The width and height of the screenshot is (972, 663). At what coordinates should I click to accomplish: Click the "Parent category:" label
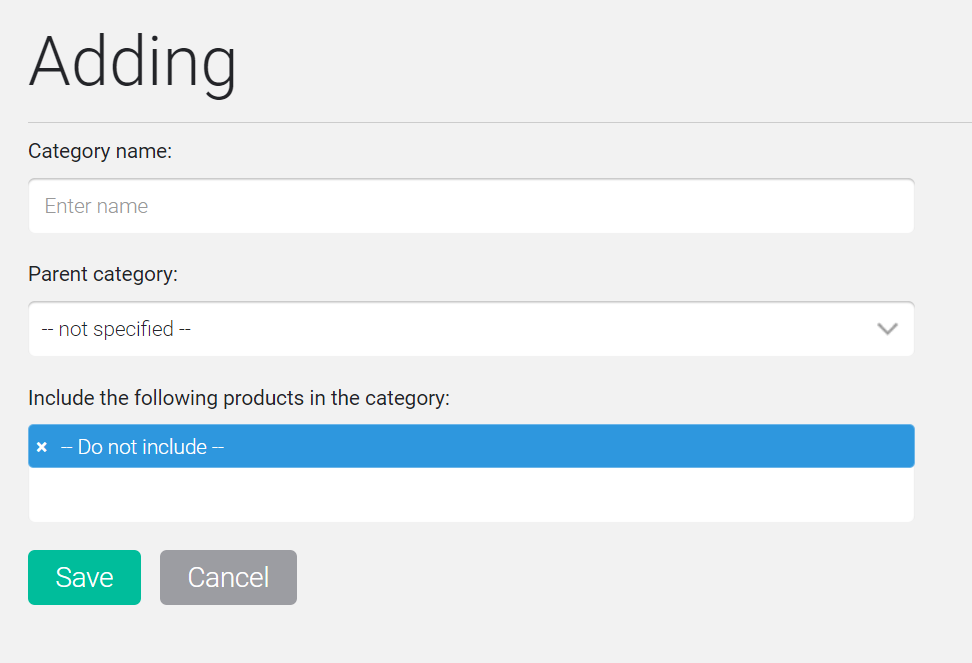click(103, 274)
